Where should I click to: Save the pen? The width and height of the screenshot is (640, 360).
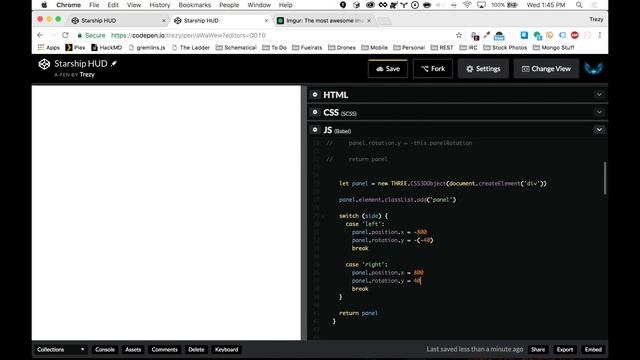(388, 69)
